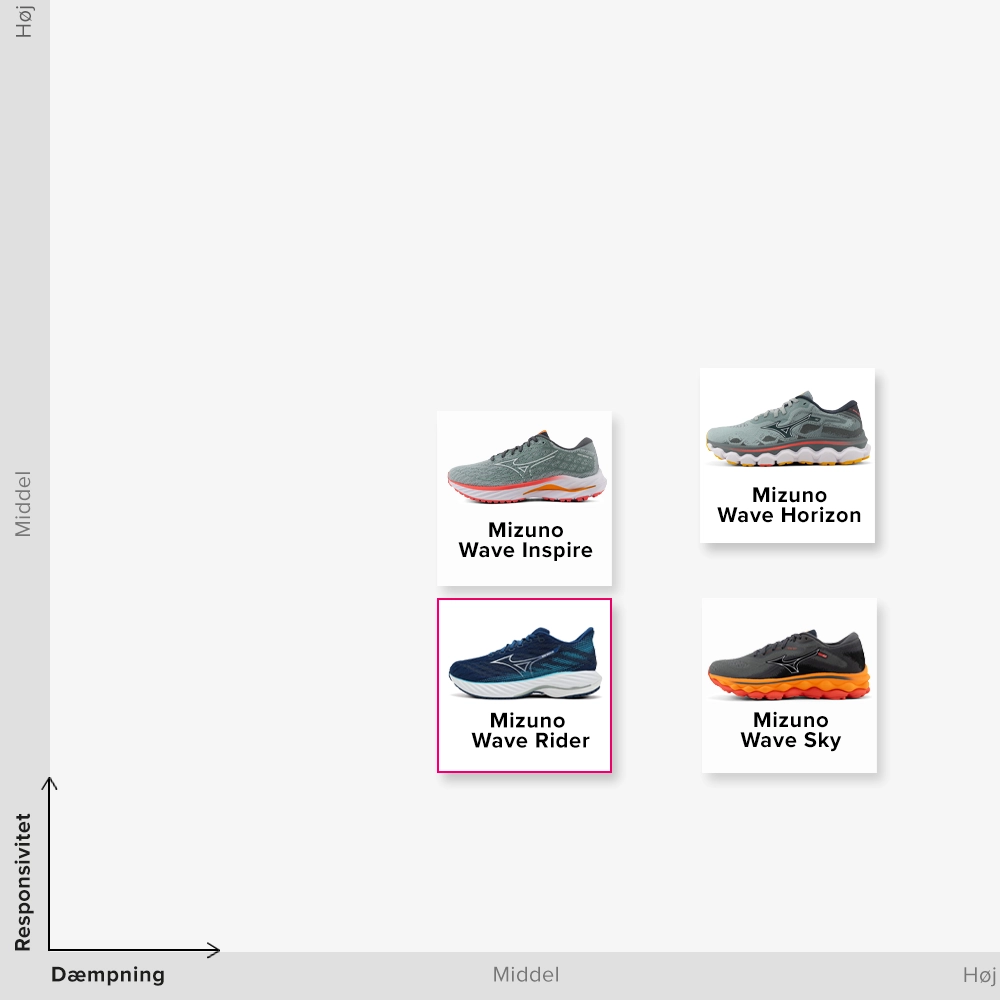Click the "Mizuno Wave Inspire" text label
The width and height of the screenshot is (1000, 1000).
525,540
